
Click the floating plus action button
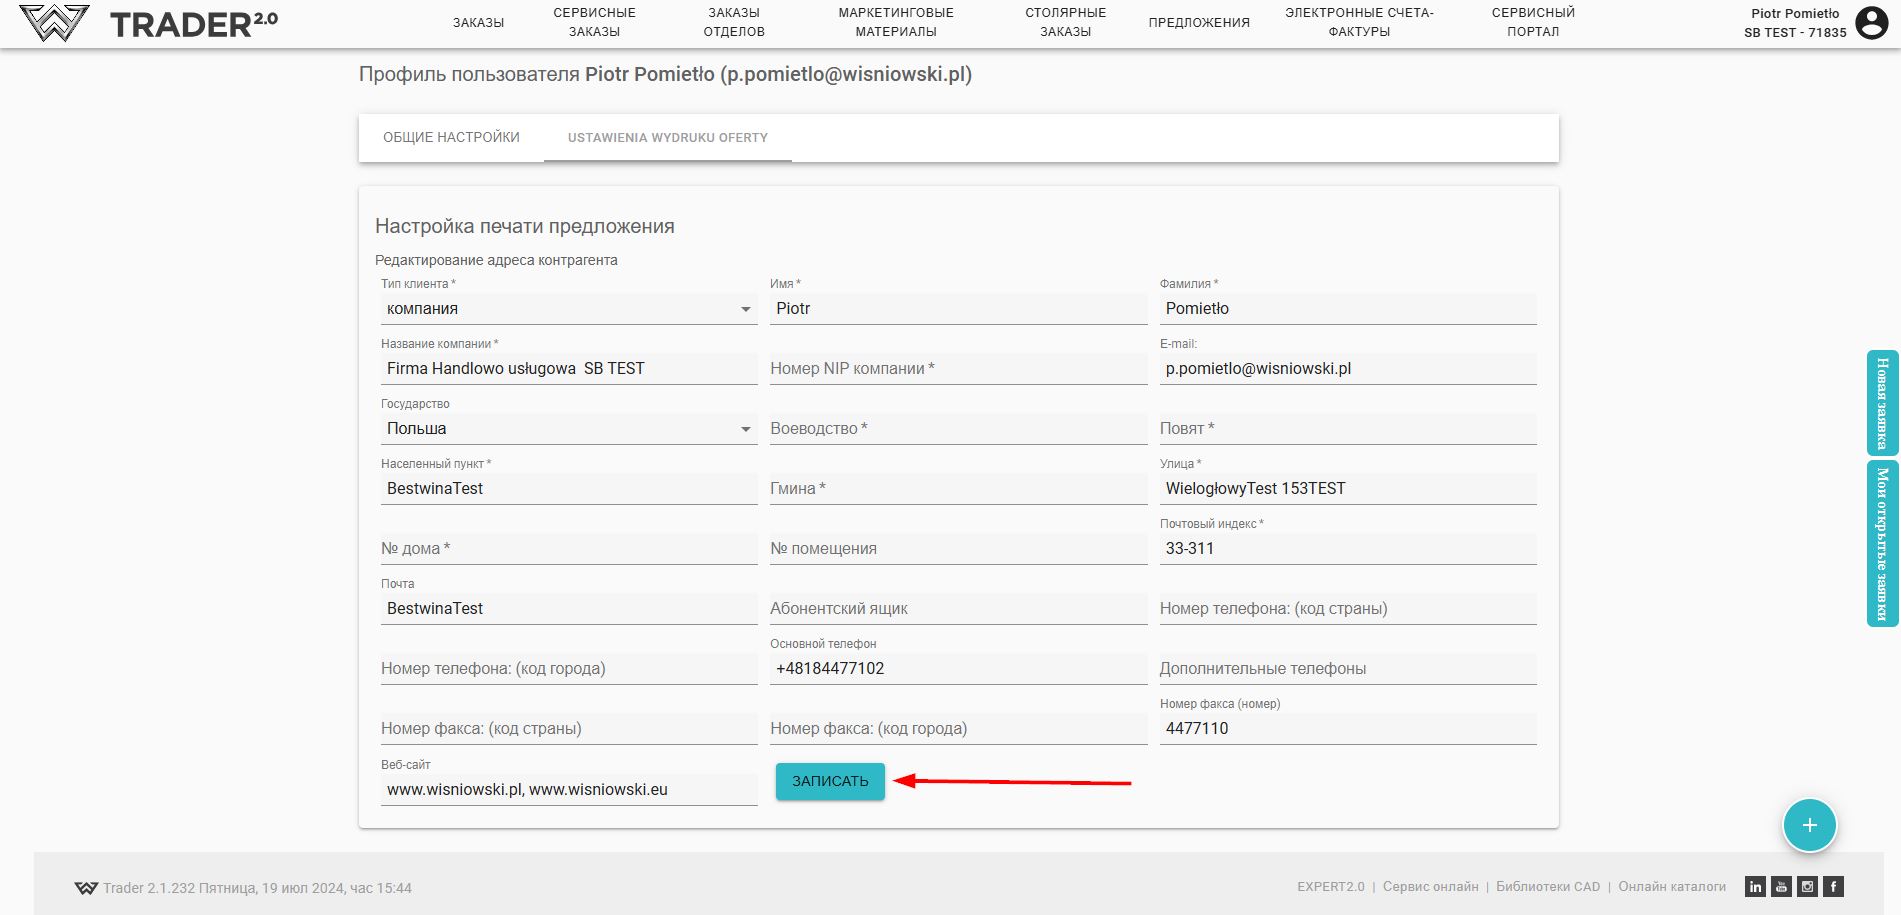1809,825
